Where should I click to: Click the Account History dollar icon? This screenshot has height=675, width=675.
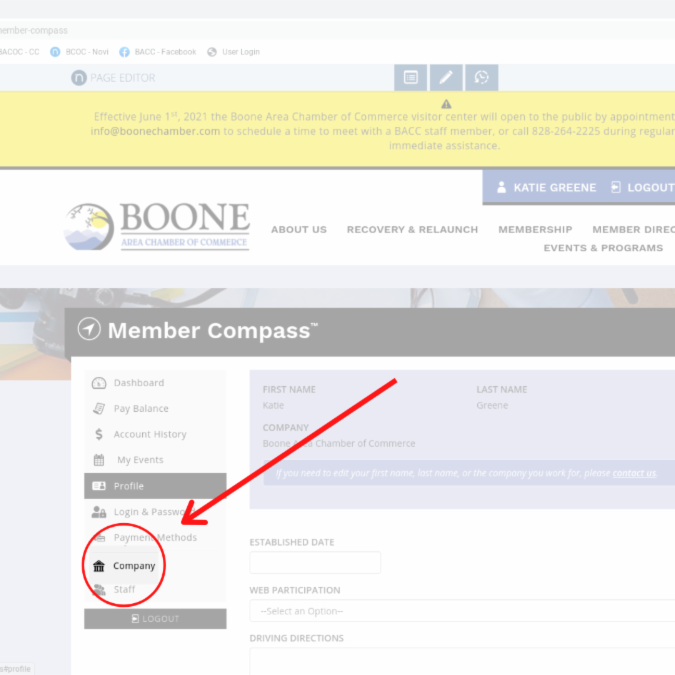tap(99, 434)
